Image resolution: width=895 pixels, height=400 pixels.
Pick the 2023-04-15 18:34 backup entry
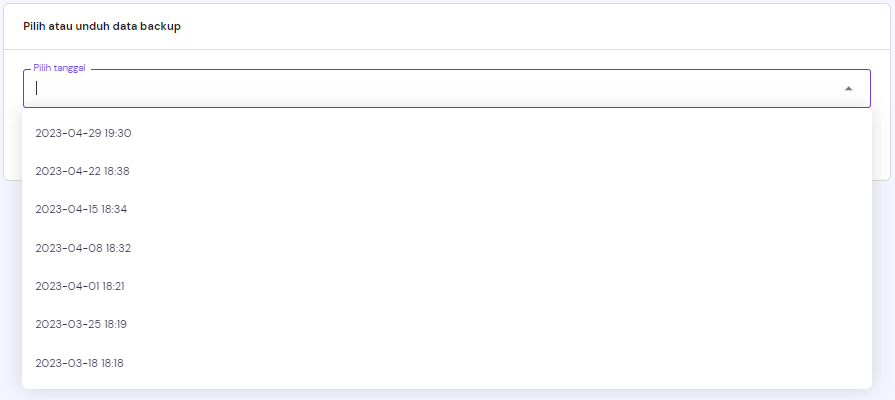point(81,209)
